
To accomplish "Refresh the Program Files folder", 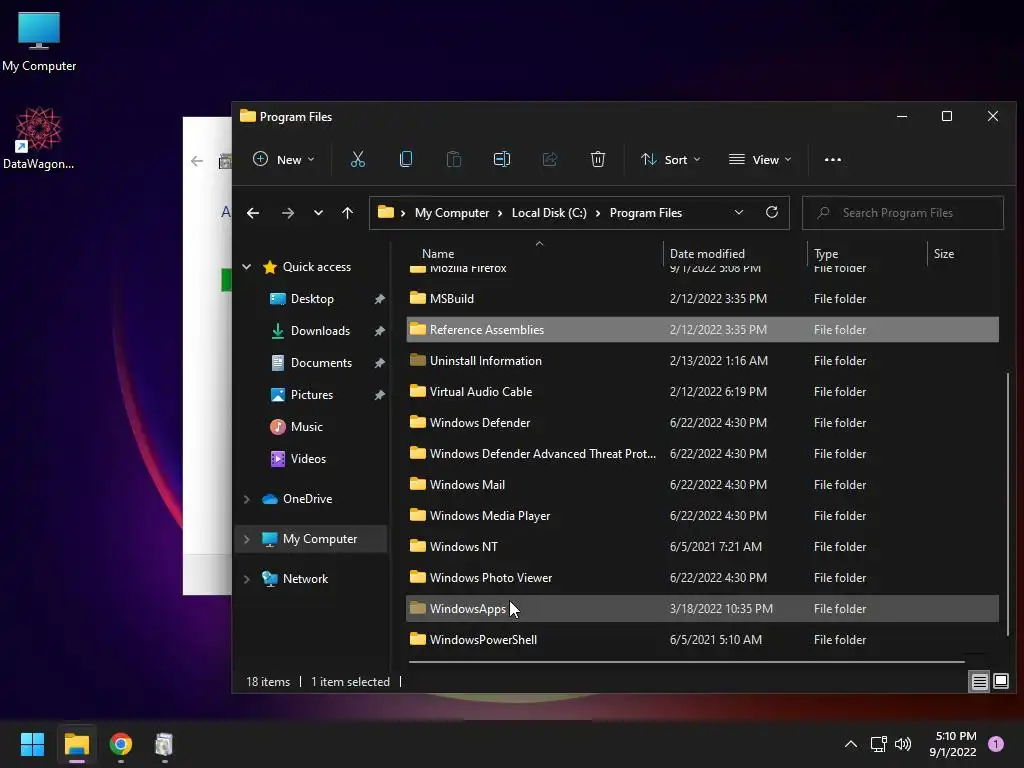I will point(772,212).
